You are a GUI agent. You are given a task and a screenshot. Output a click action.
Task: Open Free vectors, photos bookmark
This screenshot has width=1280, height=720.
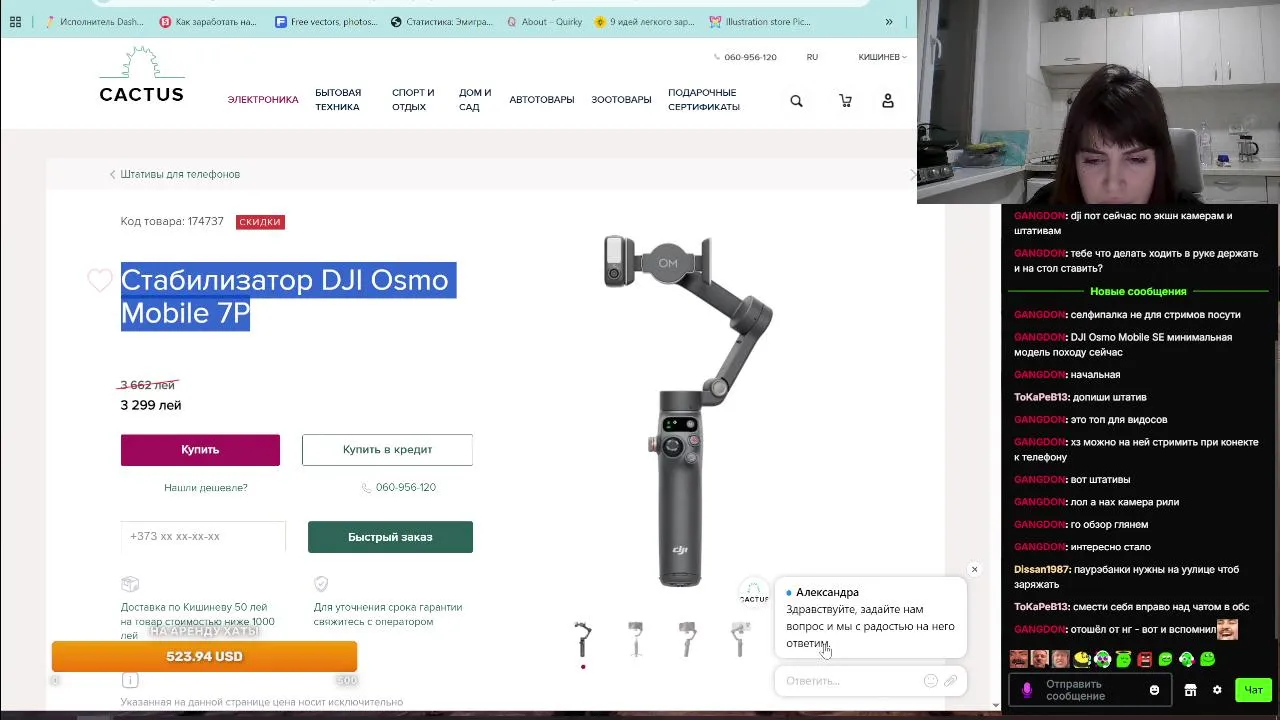point(326,21)
